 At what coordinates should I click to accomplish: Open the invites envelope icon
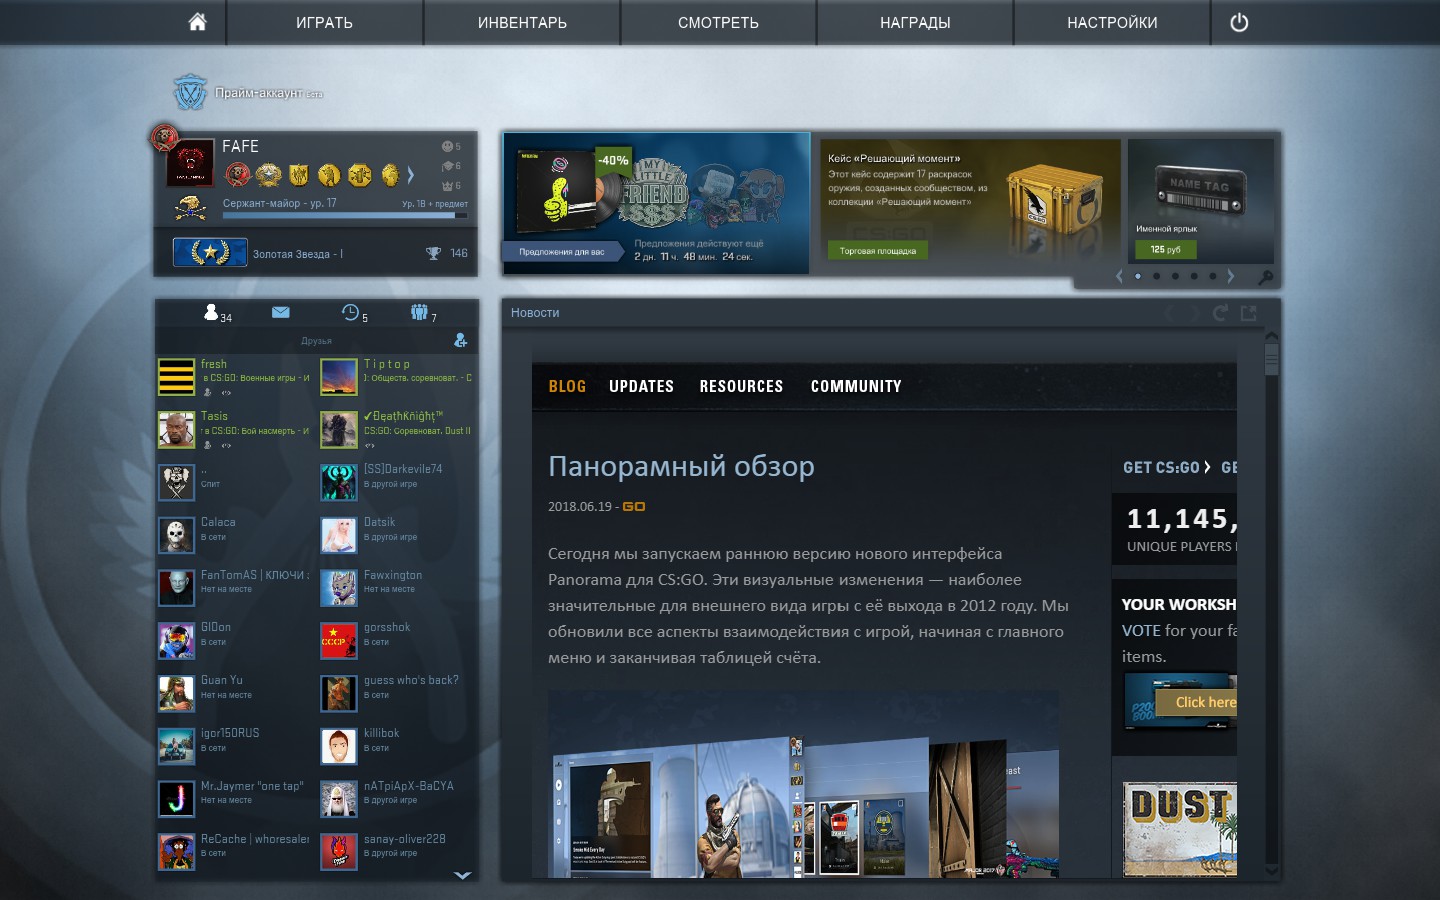coord(280,312)
